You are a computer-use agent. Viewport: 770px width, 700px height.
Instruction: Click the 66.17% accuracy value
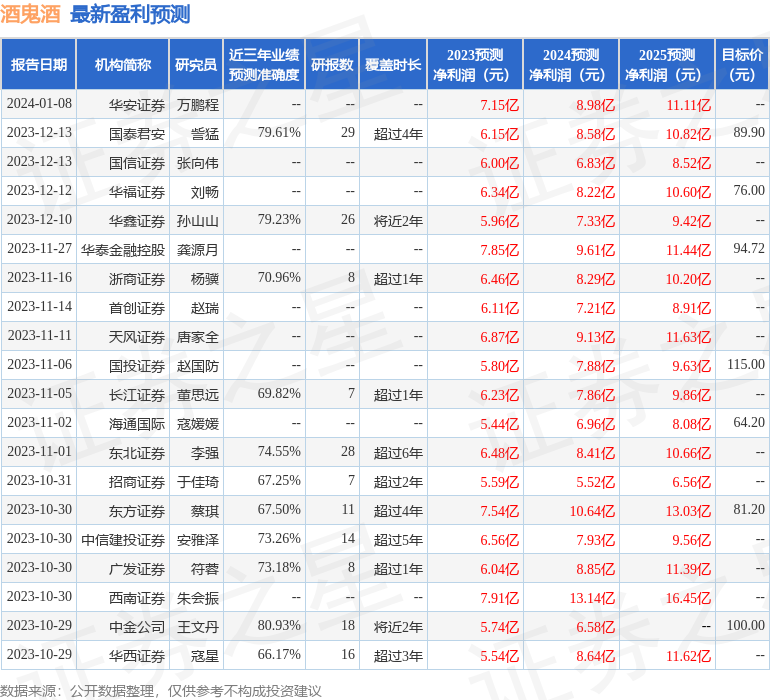click(x=279, y=654)
